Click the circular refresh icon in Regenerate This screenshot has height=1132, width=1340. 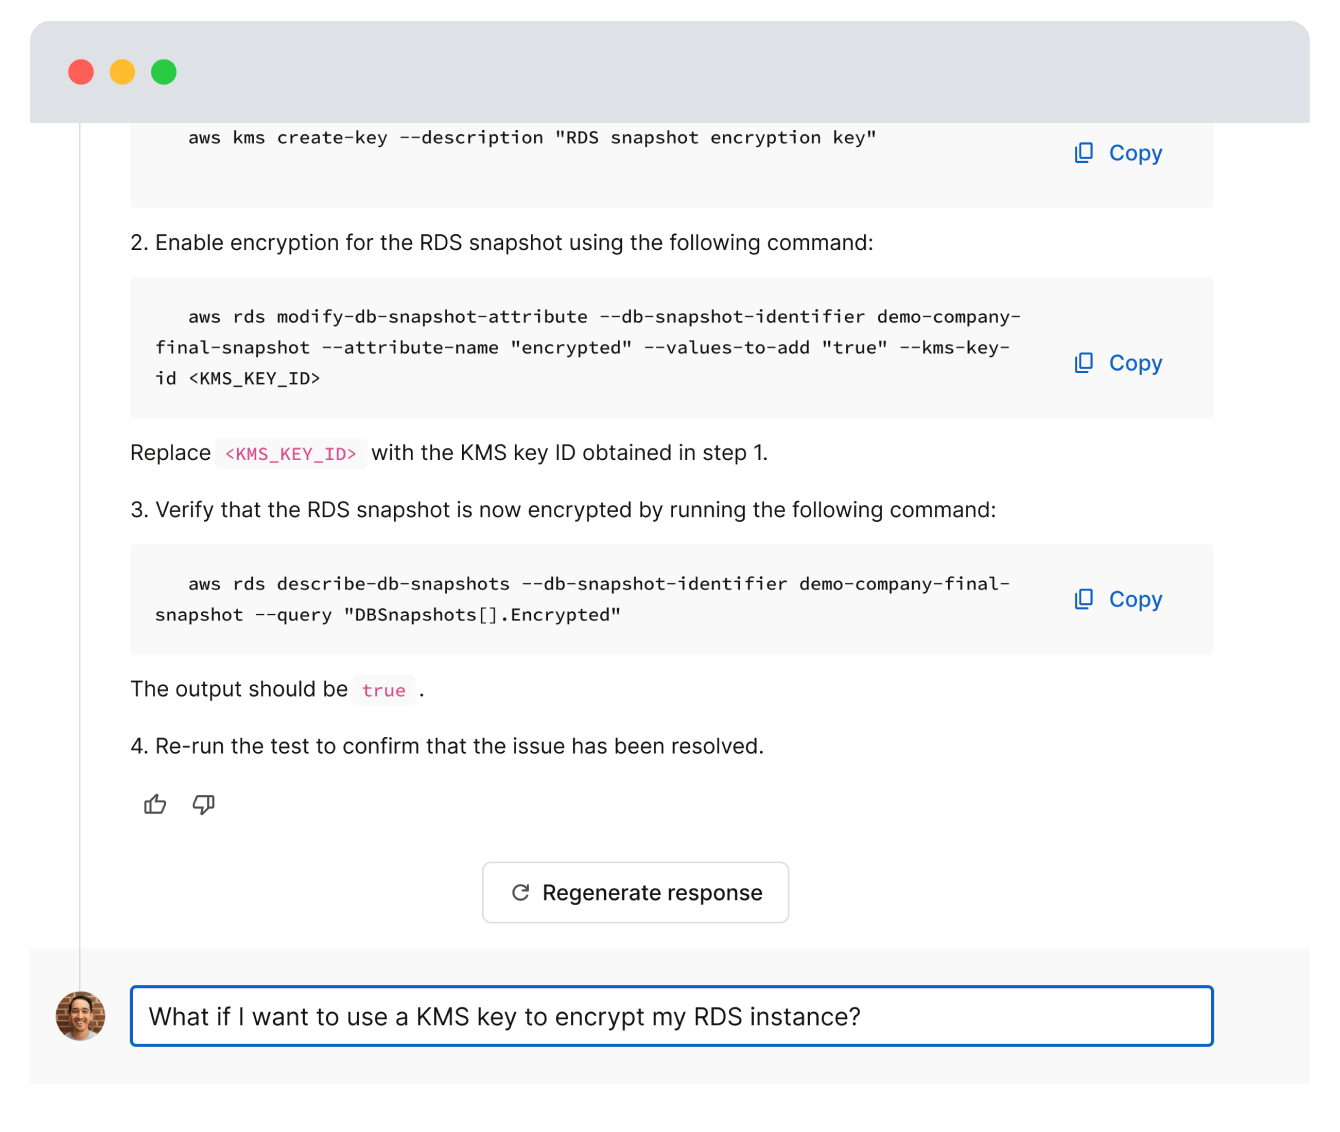pos(520,892)
